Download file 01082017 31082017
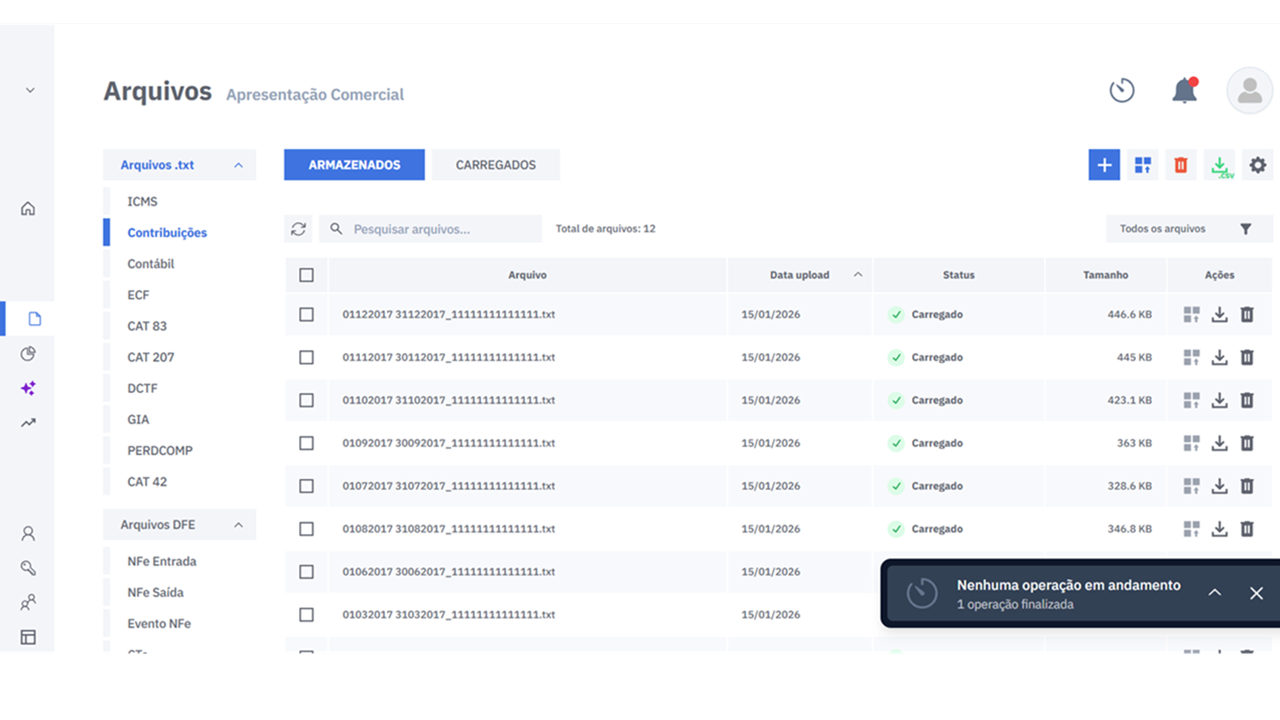Screen dimensions: 1280x720 click(x=1219, y=529)
